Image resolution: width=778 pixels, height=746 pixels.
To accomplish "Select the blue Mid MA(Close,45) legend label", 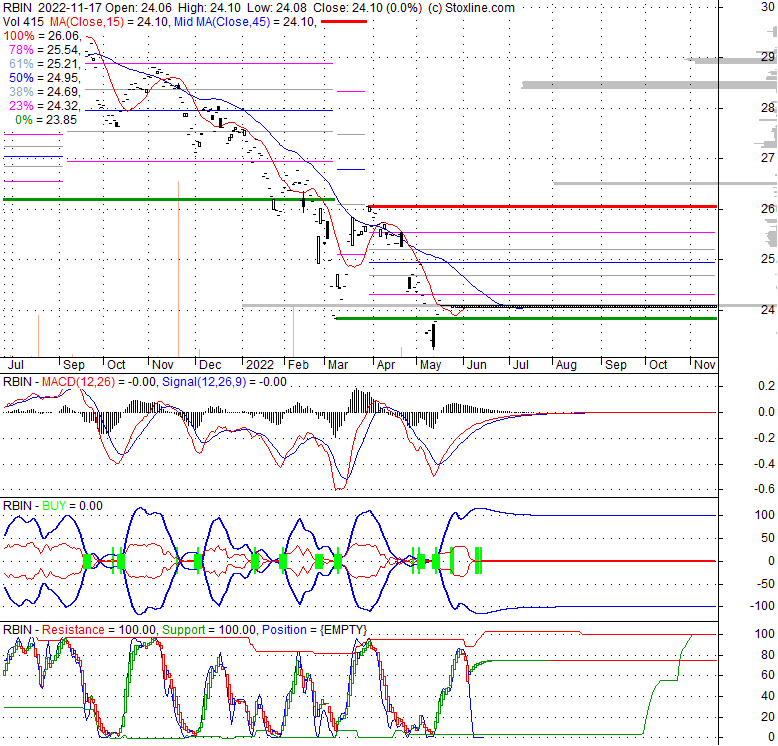I will (x=222, y=22).
